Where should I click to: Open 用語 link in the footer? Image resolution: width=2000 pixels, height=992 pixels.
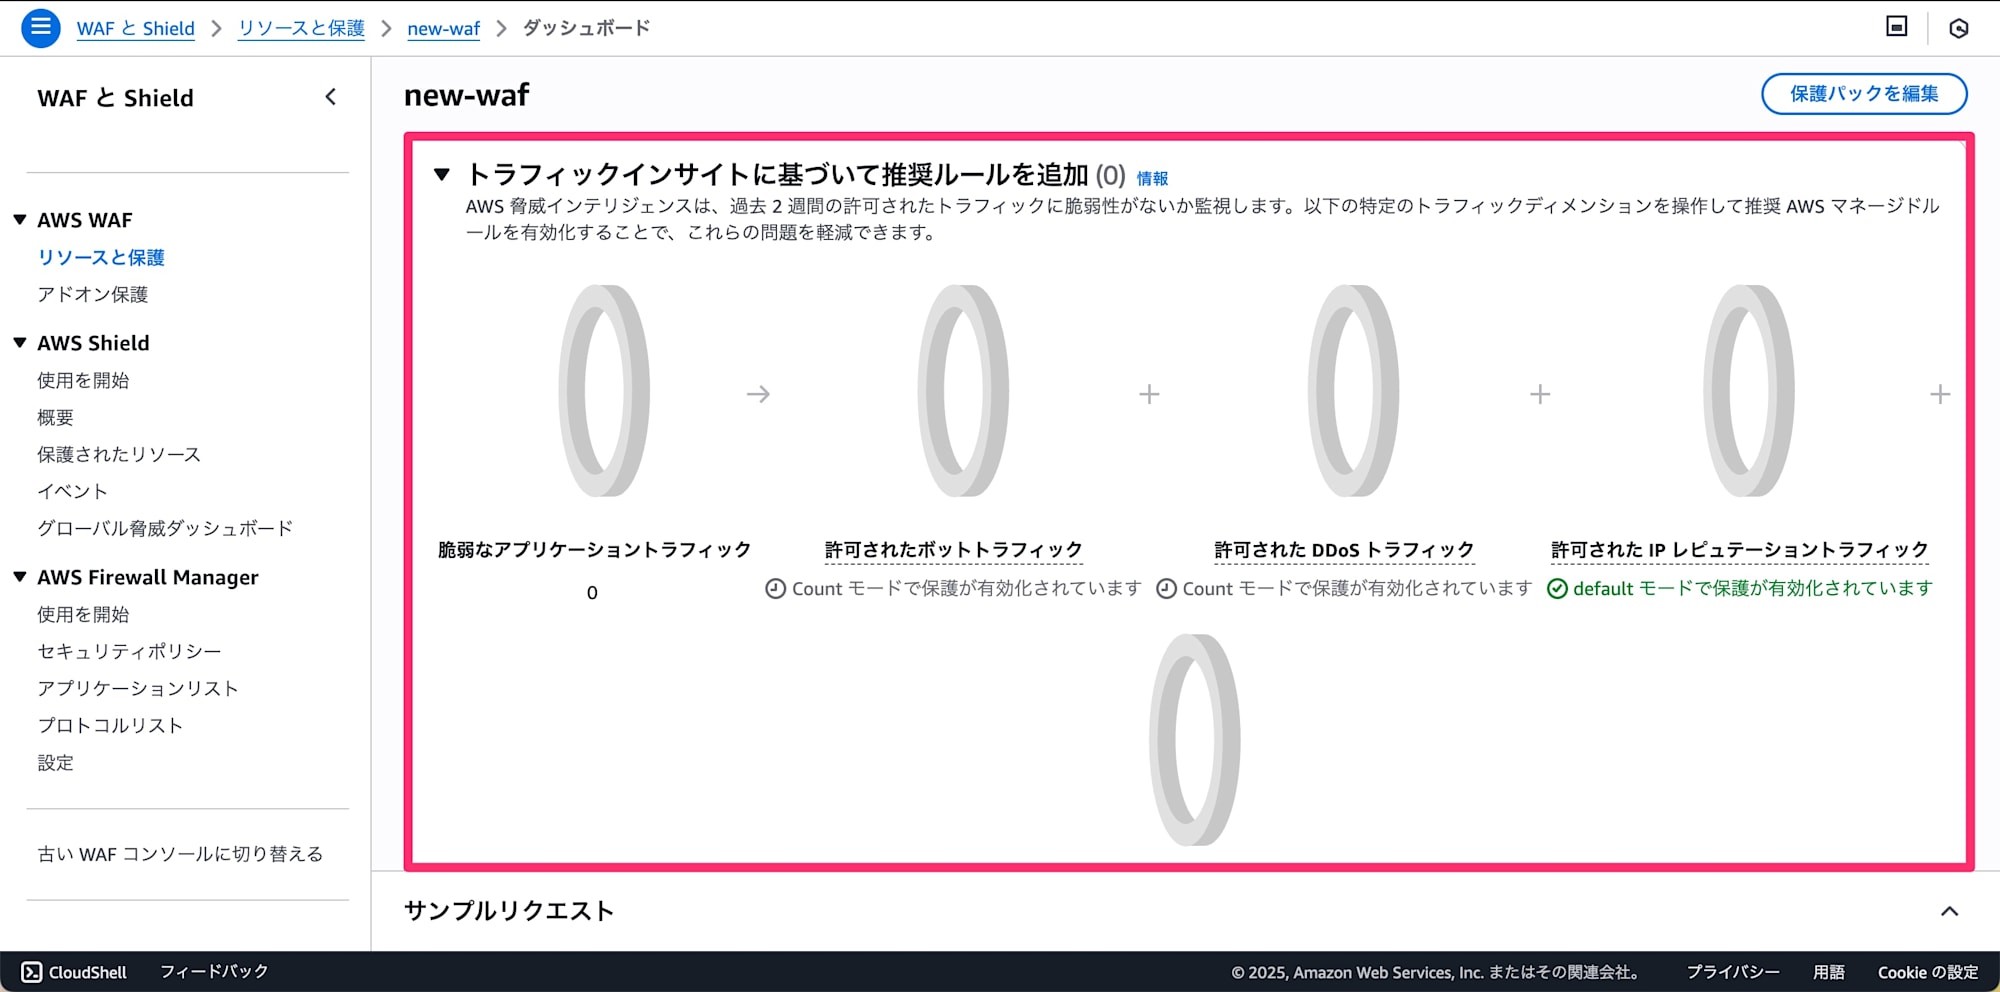(1829, 972)
